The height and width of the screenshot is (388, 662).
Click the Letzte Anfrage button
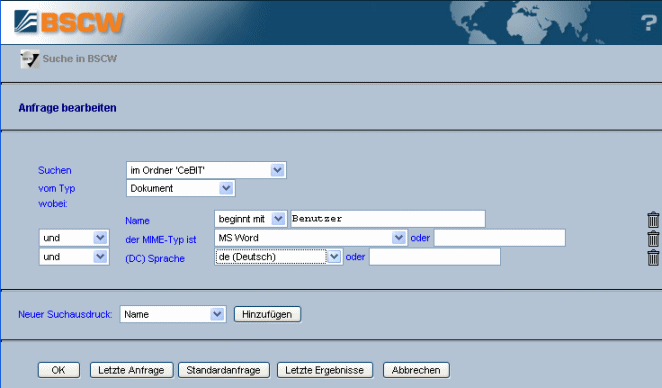131,370
